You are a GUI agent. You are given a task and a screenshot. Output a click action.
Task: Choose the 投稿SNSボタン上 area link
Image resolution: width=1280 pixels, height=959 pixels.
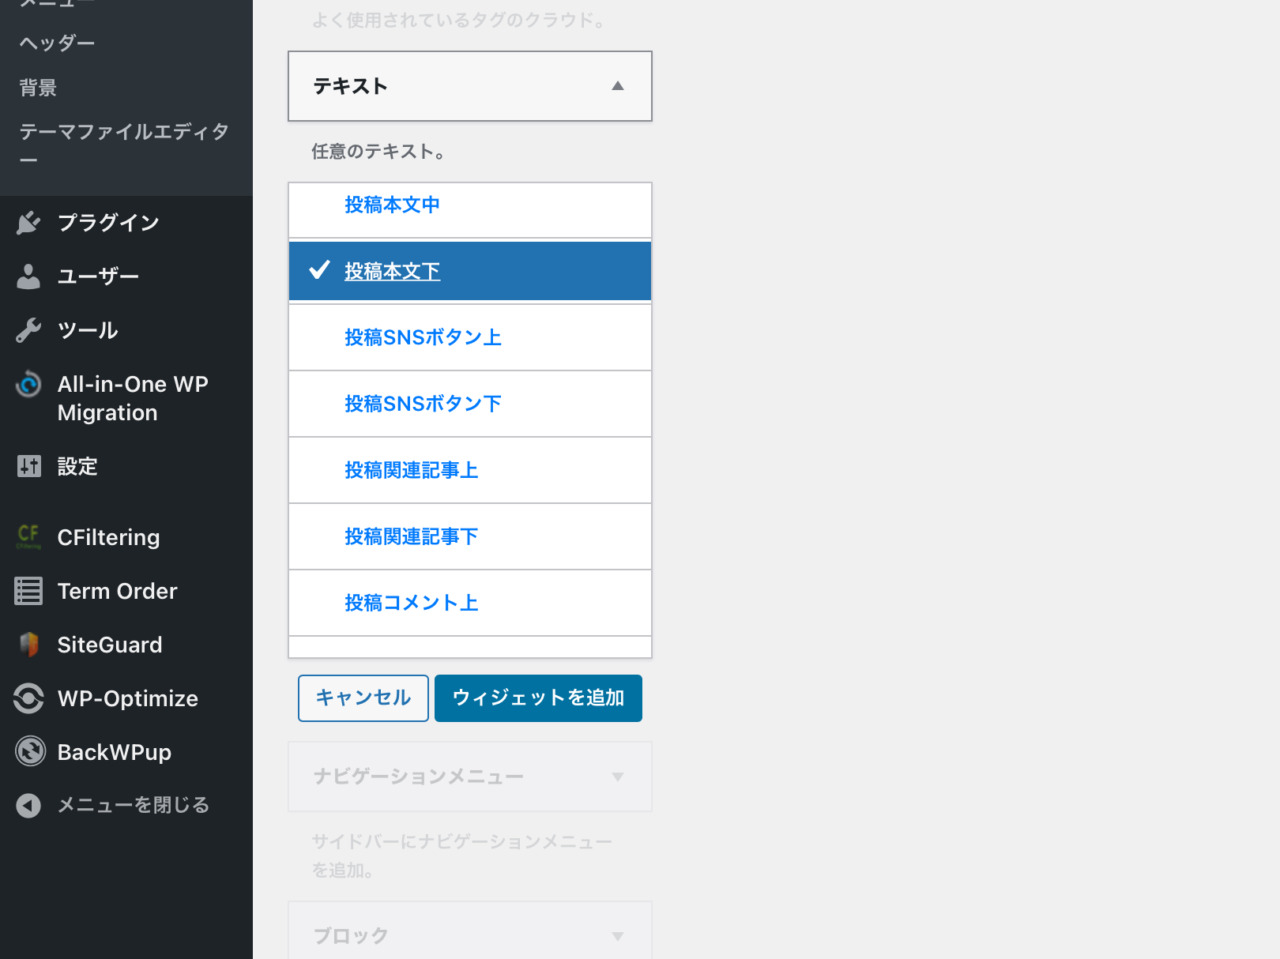[x=423, y=337]
